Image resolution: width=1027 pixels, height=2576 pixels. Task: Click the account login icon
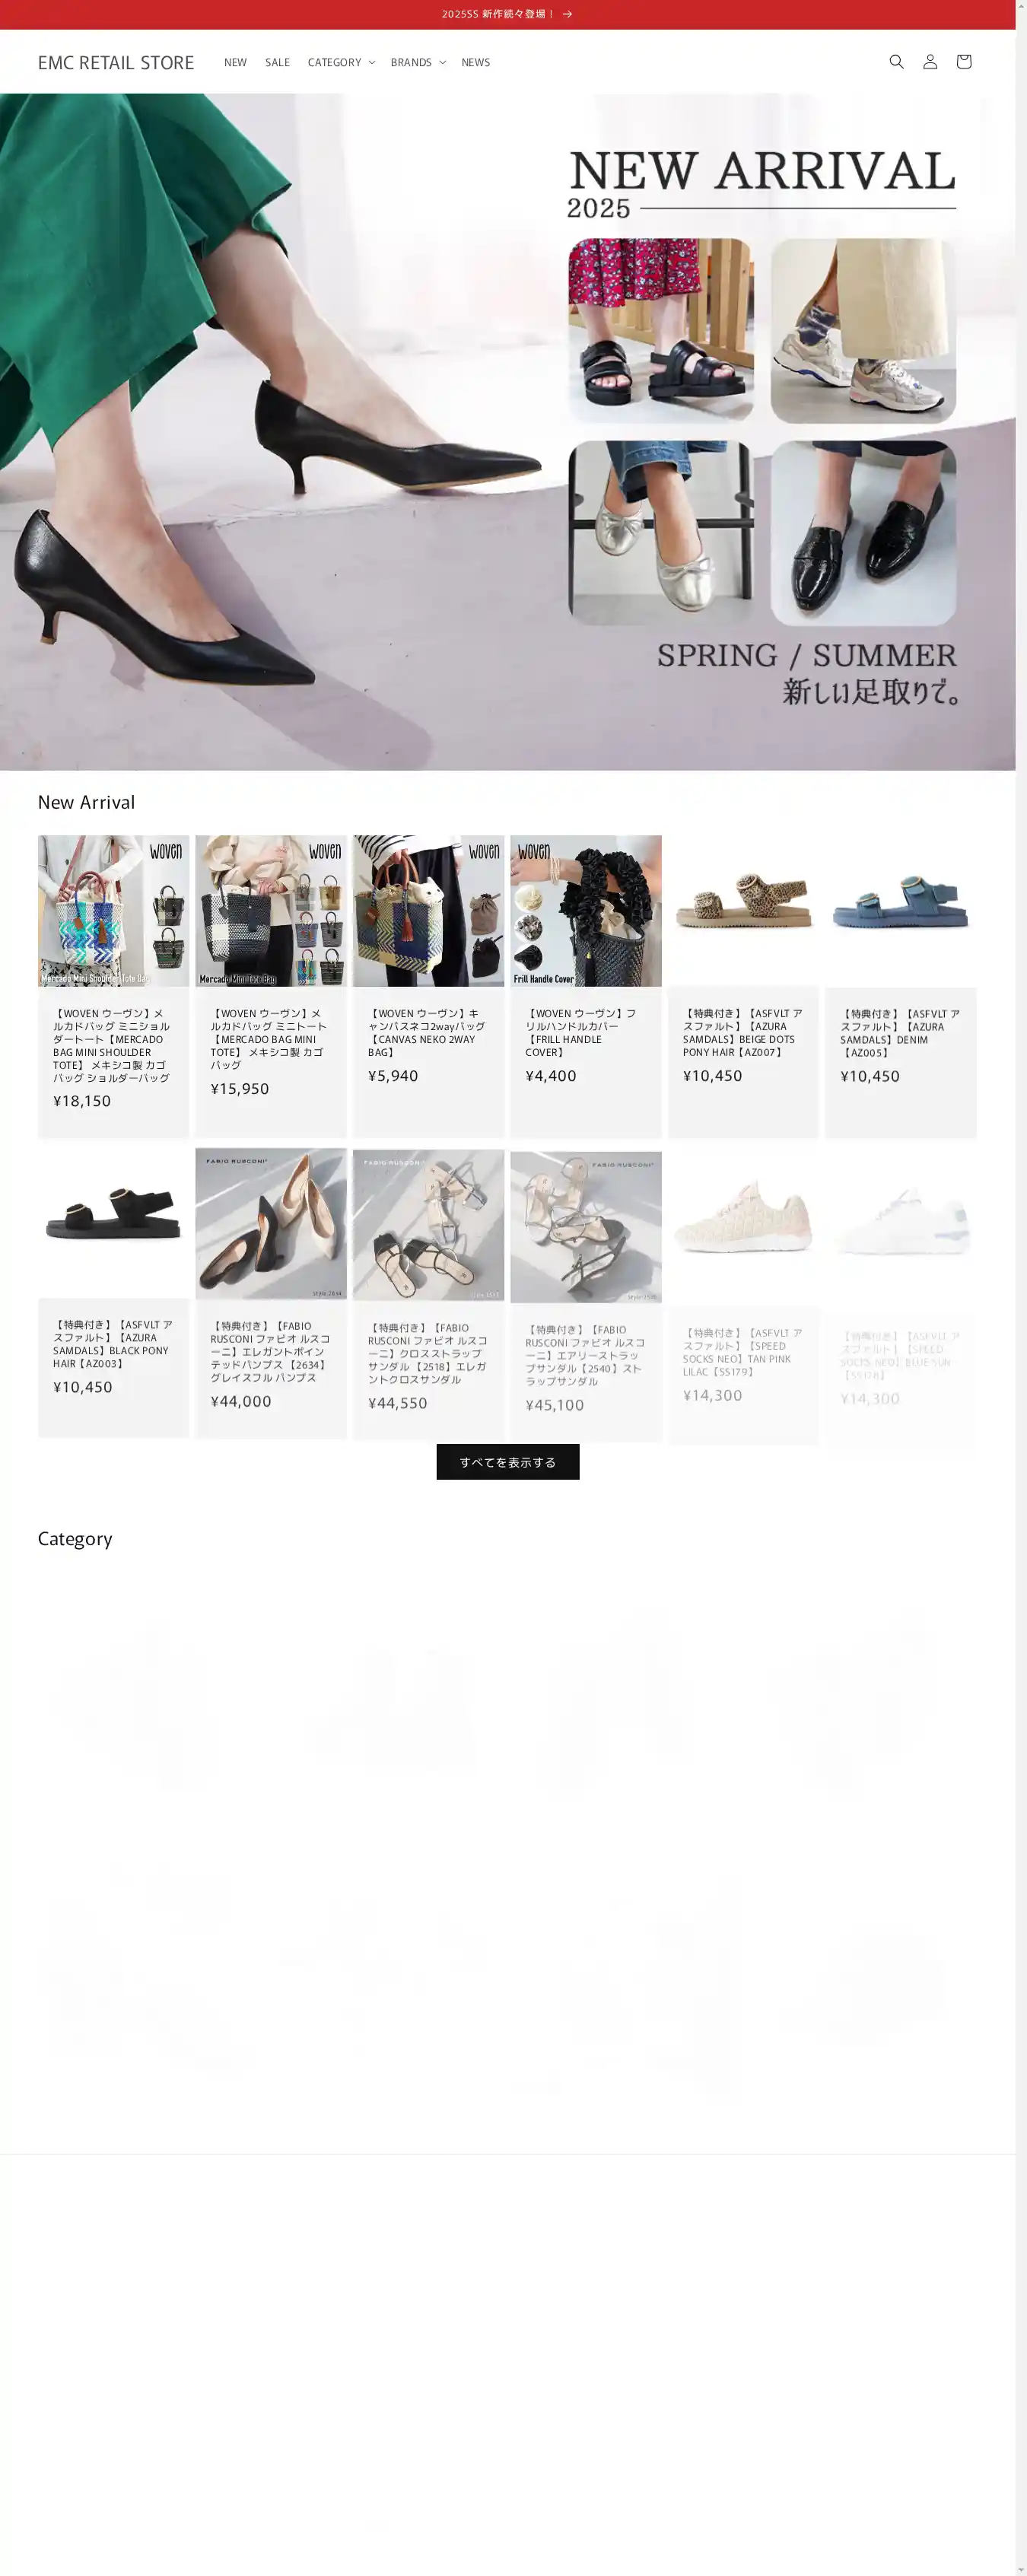pos(930,62)
